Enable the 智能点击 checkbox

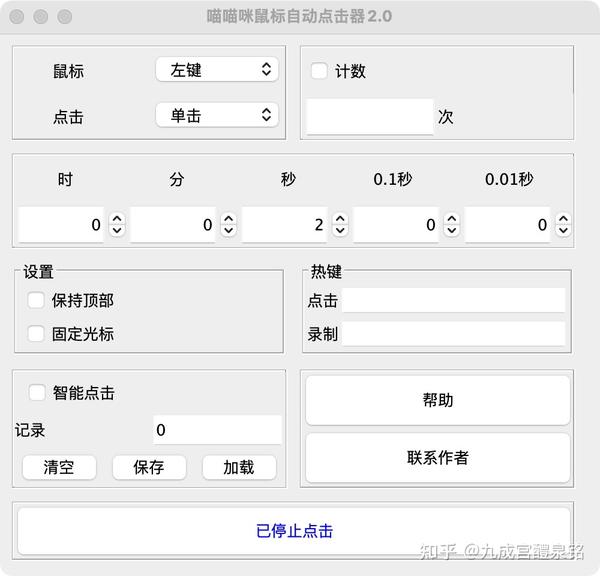tap(37, 393)
